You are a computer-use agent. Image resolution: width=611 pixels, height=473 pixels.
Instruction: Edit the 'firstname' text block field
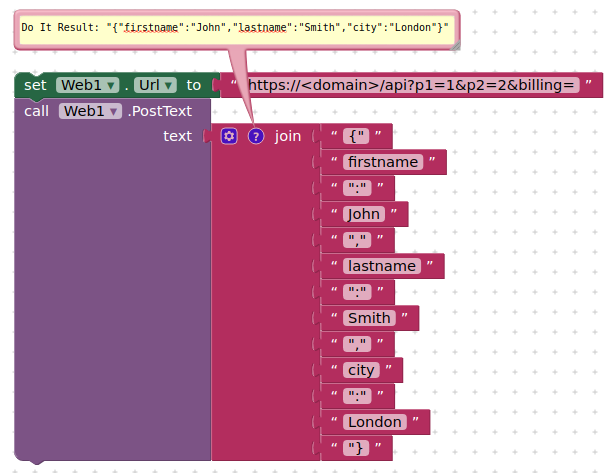(x=383, y=162)
